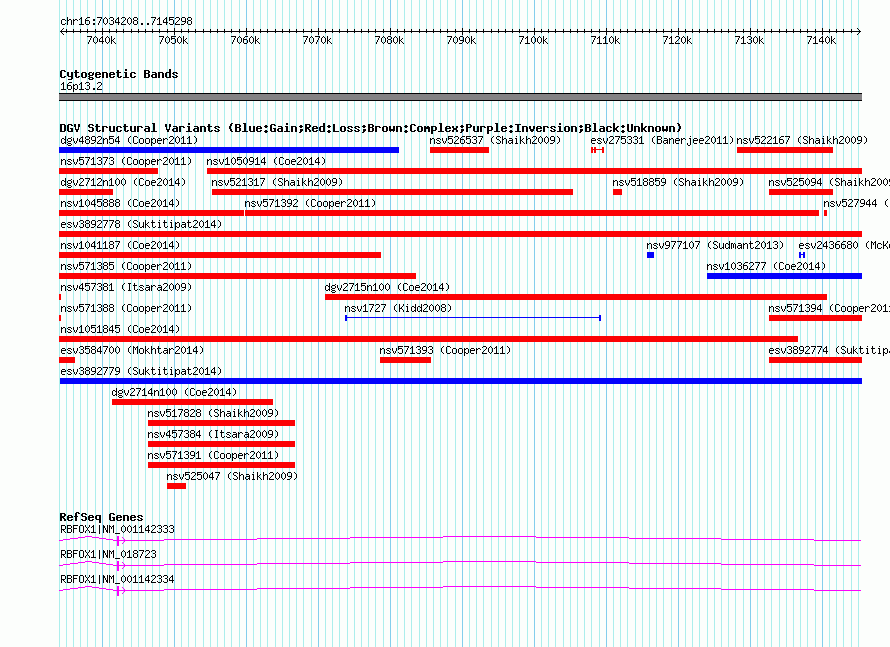This screenshot has width=890, height=647.
Task: Select nsv457384 (Itsara2009) label
Action: click(213, 434)
